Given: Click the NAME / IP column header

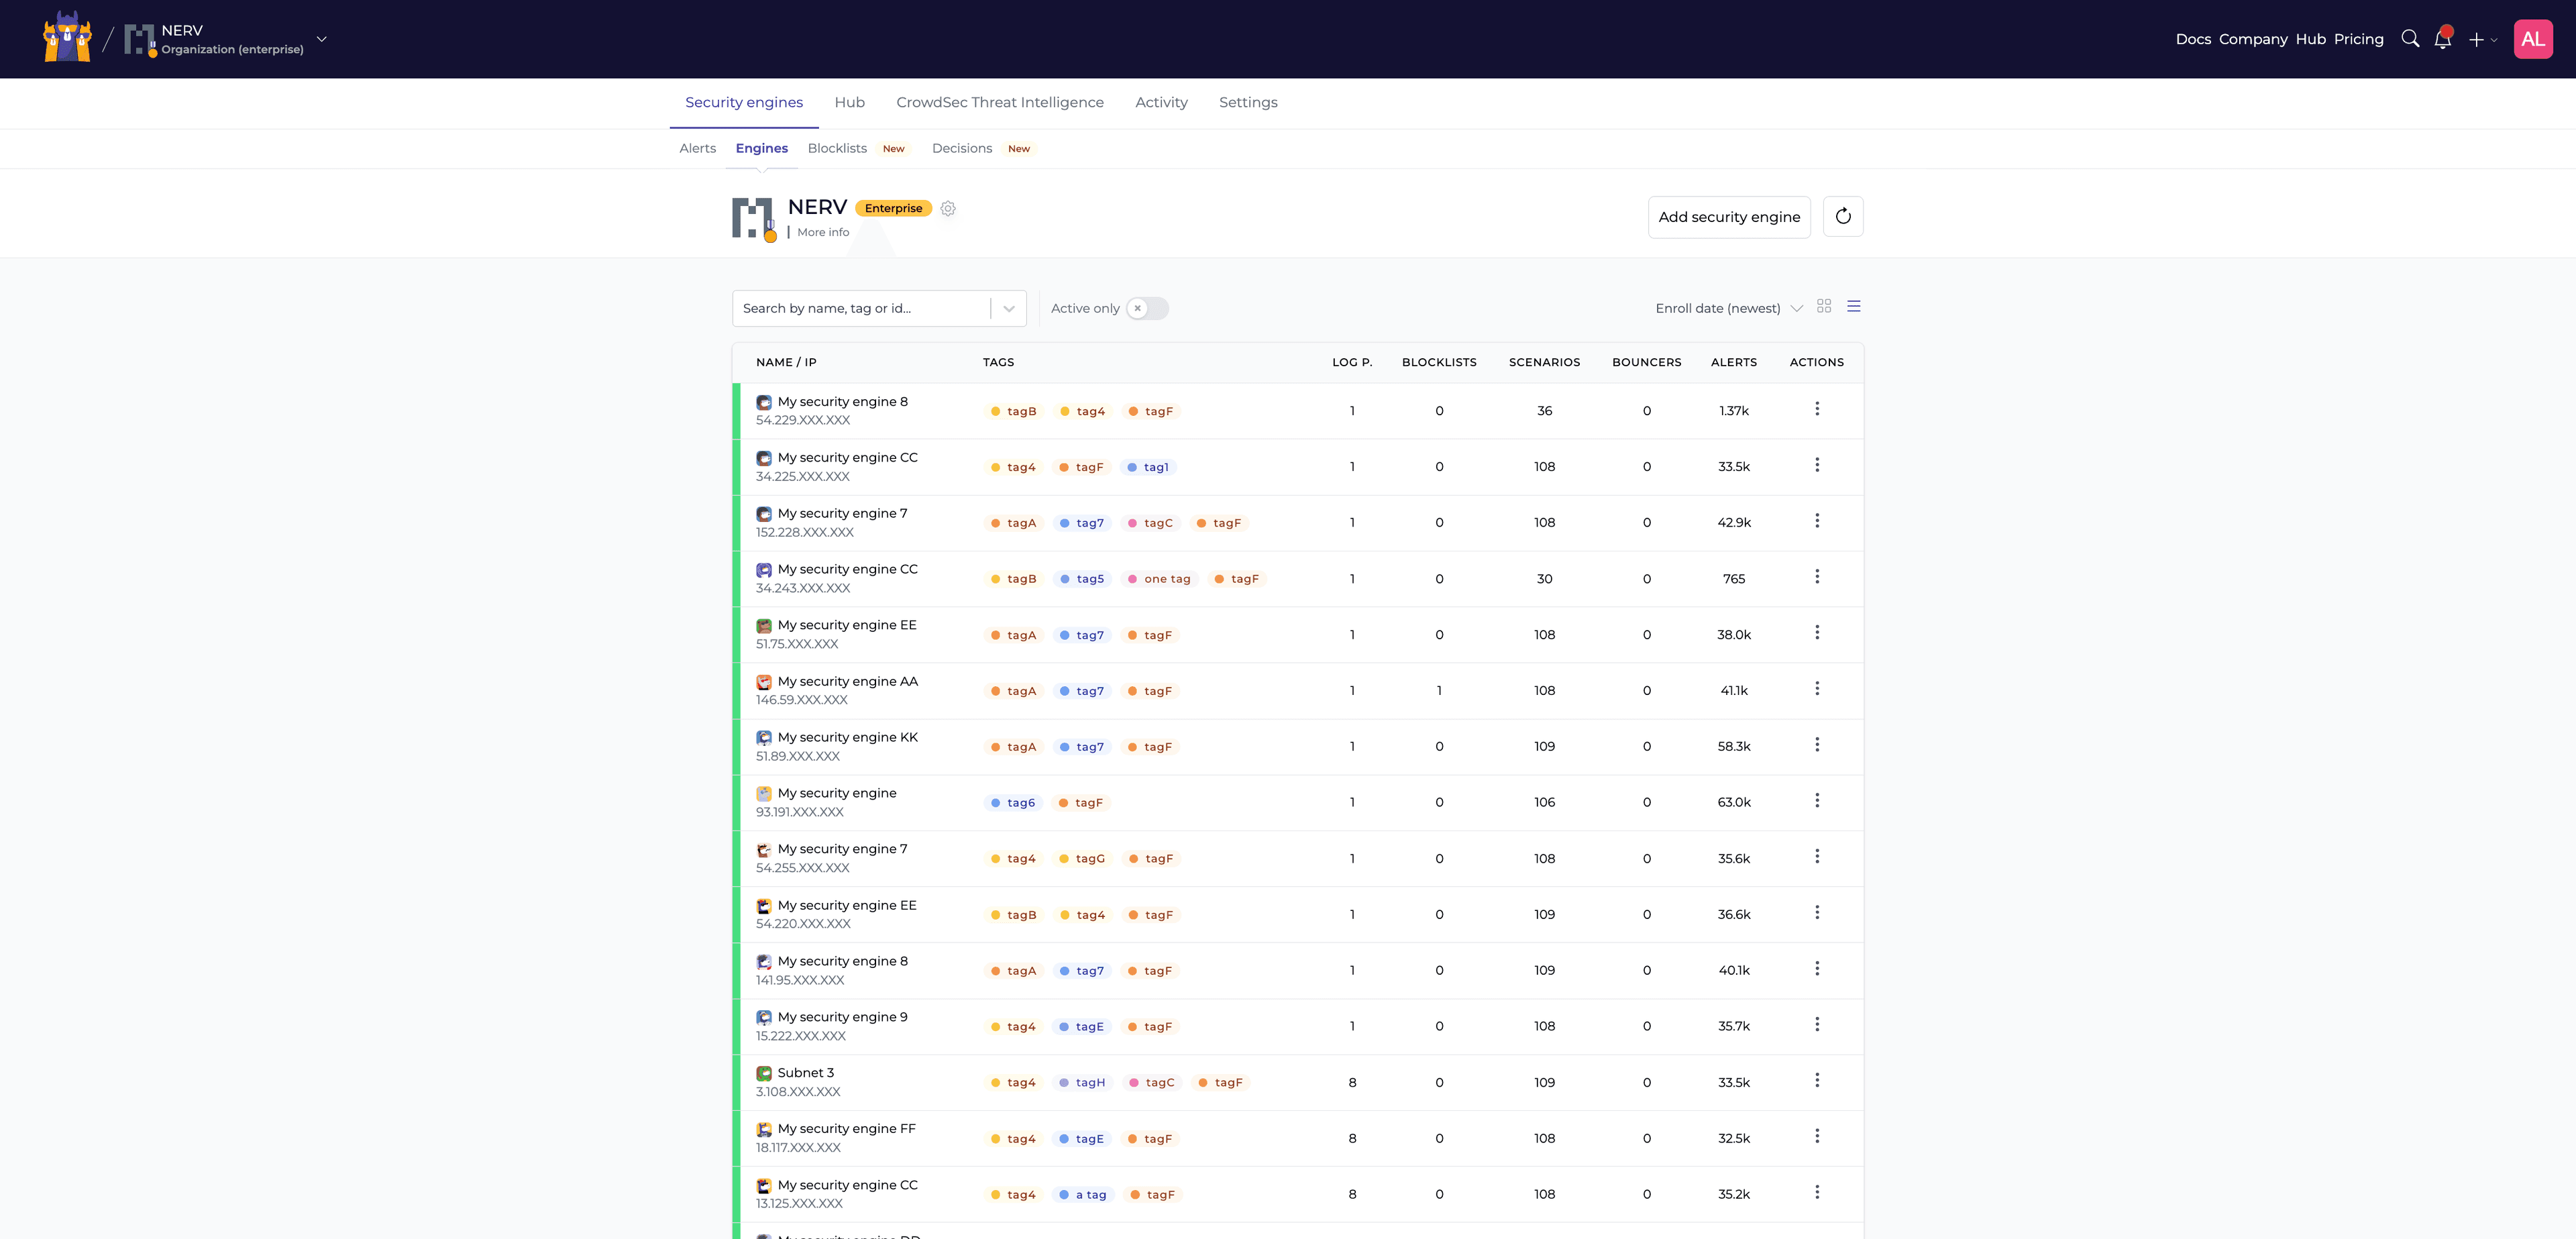Looking at the screenshot, I should pos(786,362).
